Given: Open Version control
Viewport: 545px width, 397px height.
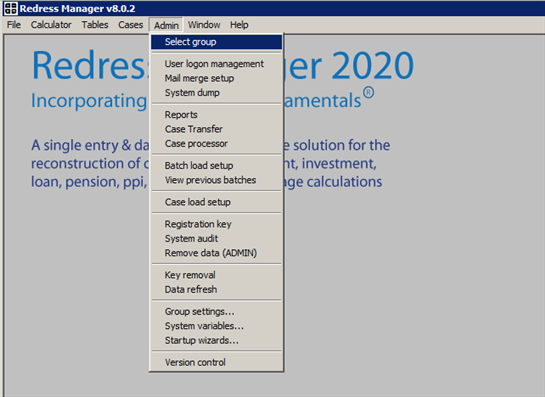Looking at the screenshot, I should pos(217,363).
